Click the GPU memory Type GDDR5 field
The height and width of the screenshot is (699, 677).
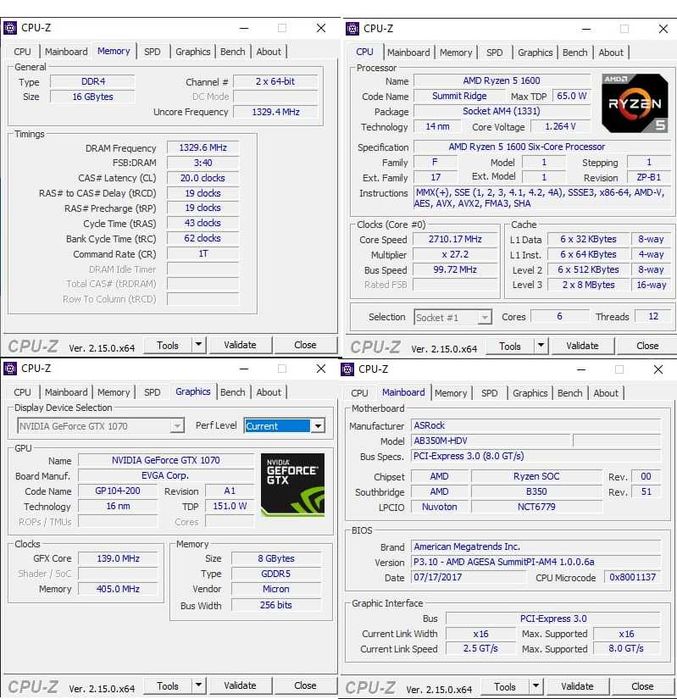(276, 574)
